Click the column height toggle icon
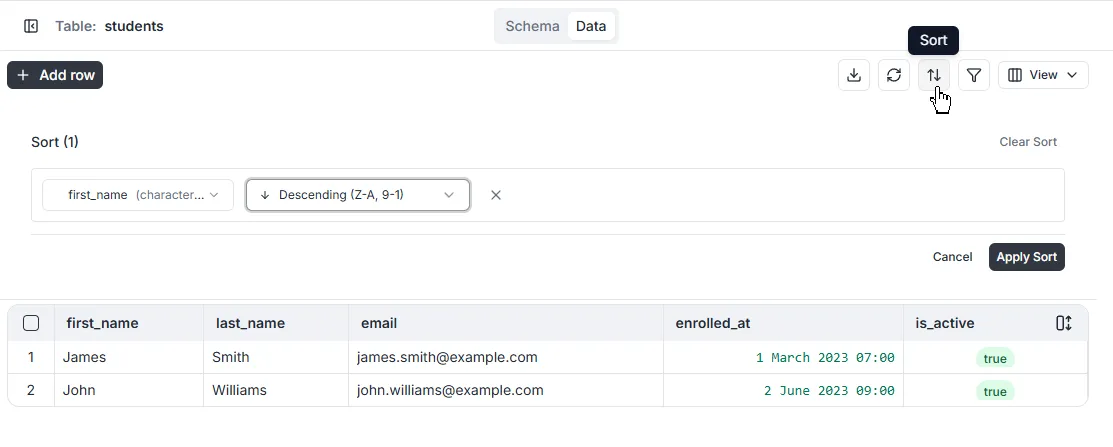 coord(1064,323)
